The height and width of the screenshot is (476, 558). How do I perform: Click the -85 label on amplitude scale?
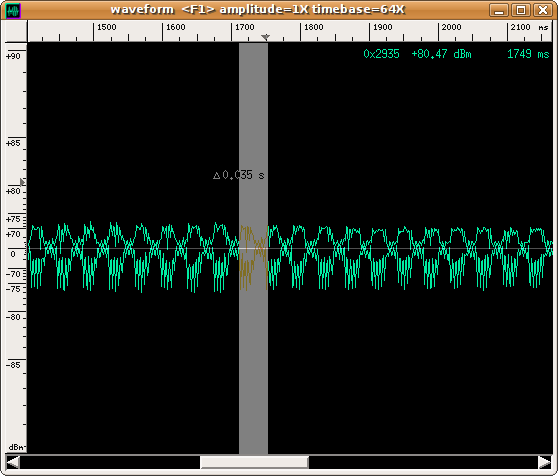click(x=13, y=365)
